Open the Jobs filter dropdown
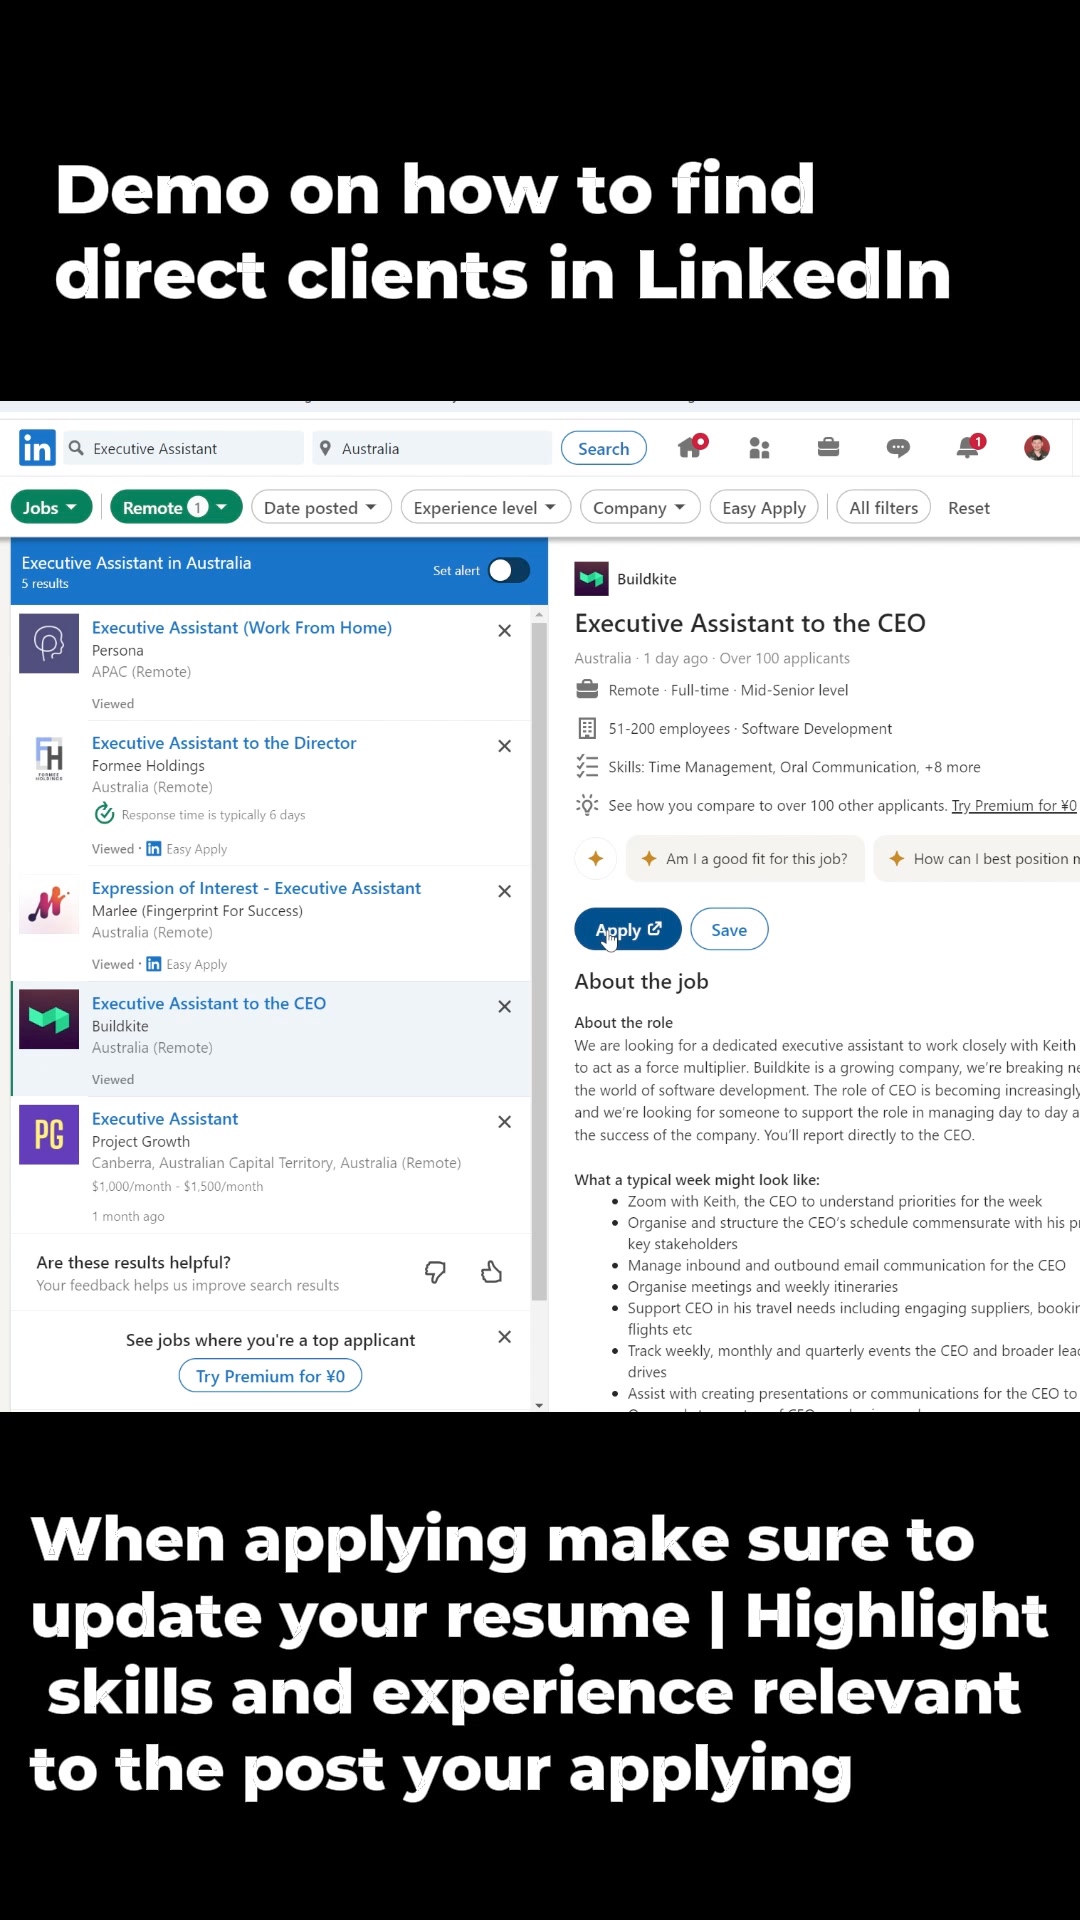Screen dimensions: 1080x1920 [x=51, y=507]
